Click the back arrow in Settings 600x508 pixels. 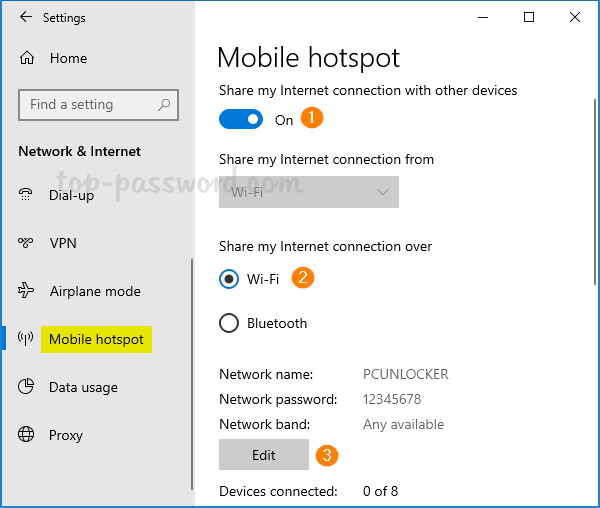coord(26,17)
